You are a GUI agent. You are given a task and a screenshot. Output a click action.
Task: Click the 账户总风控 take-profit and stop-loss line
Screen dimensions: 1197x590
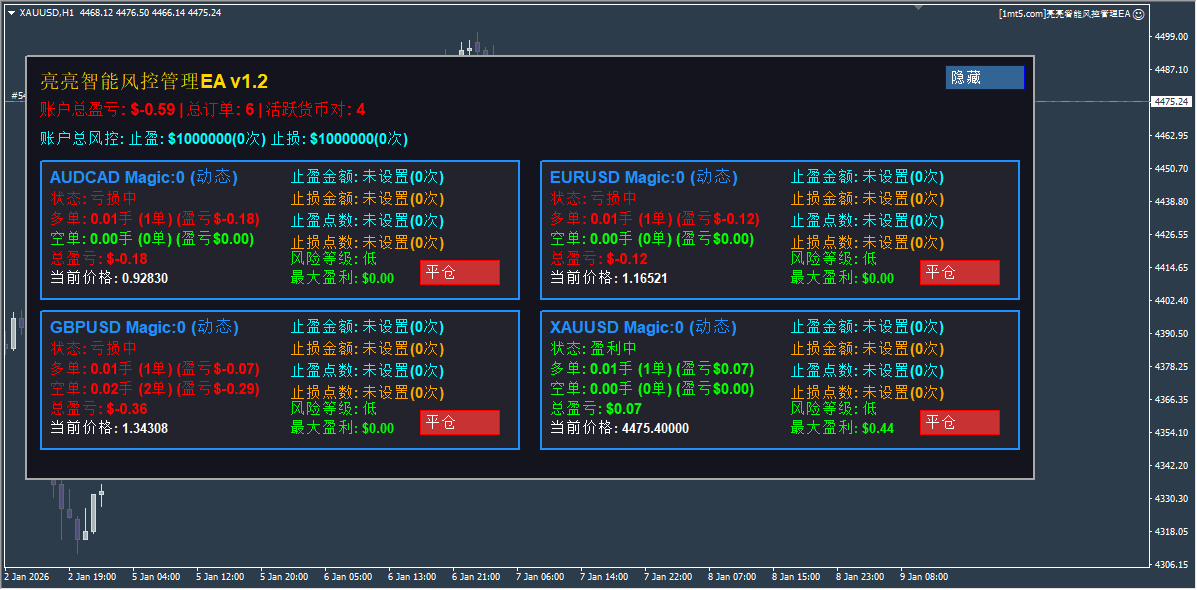coord(223,139)
